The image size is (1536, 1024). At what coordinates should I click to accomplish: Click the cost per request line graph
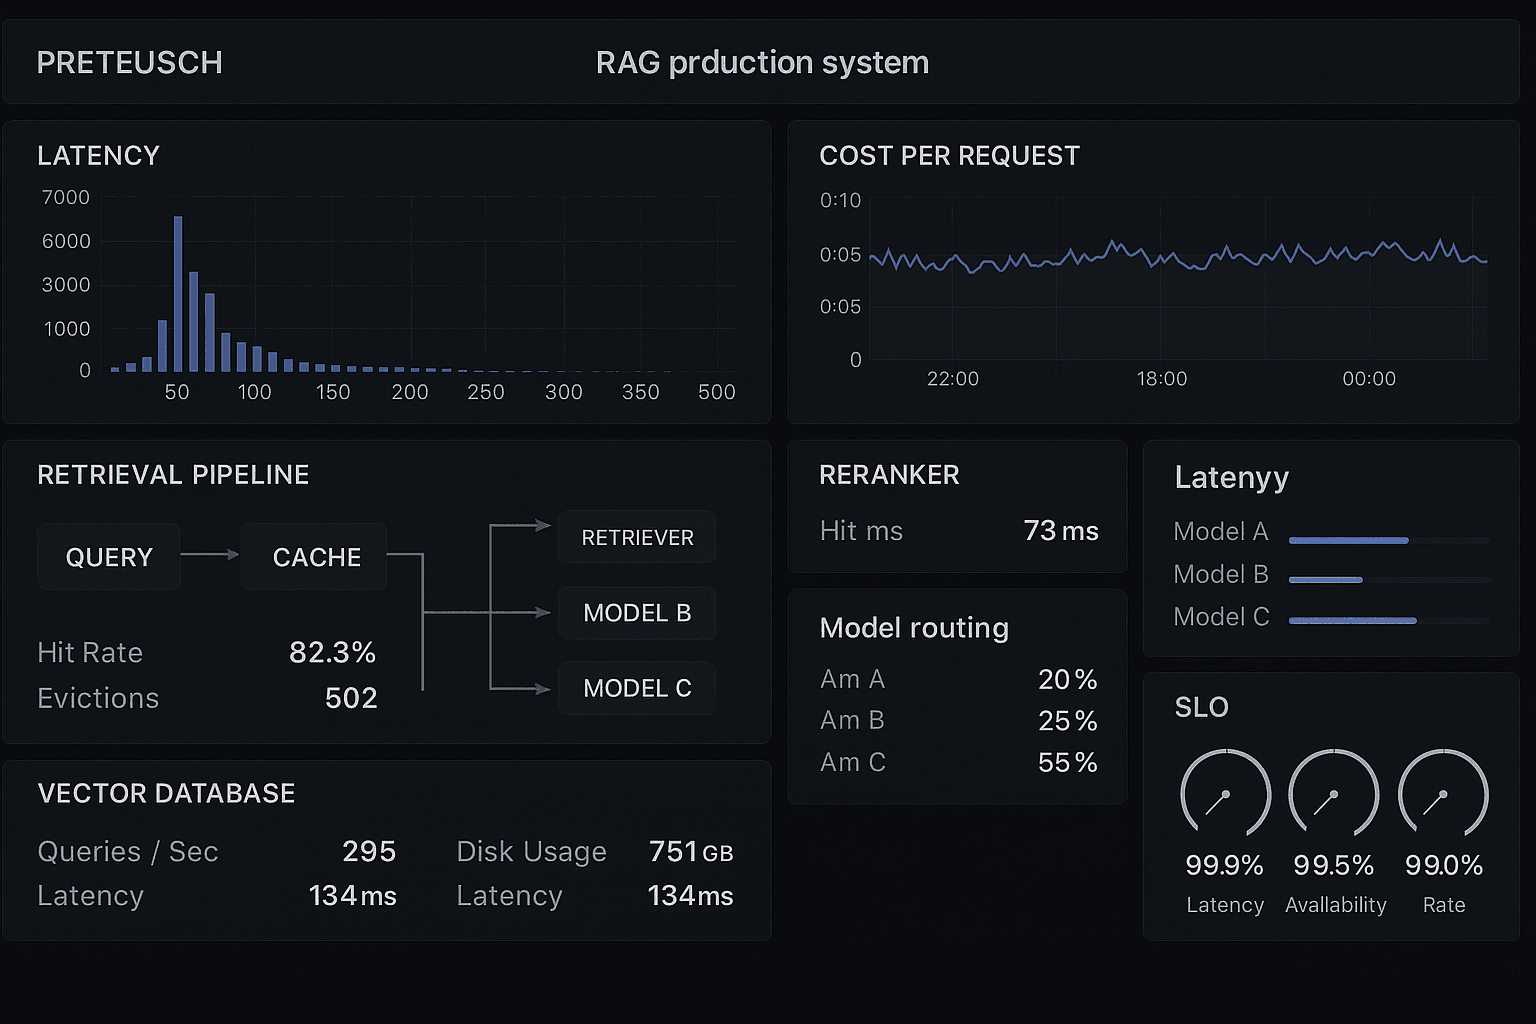(x=1178, y=255)
